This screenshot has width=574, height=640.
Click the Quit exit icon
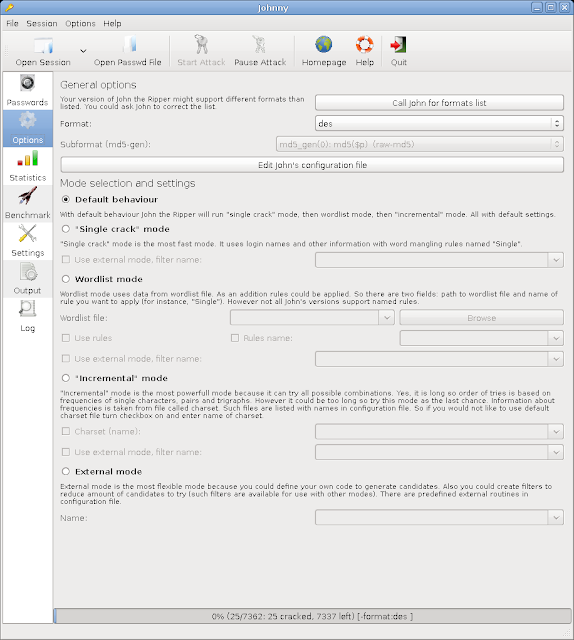coord(398,44)
